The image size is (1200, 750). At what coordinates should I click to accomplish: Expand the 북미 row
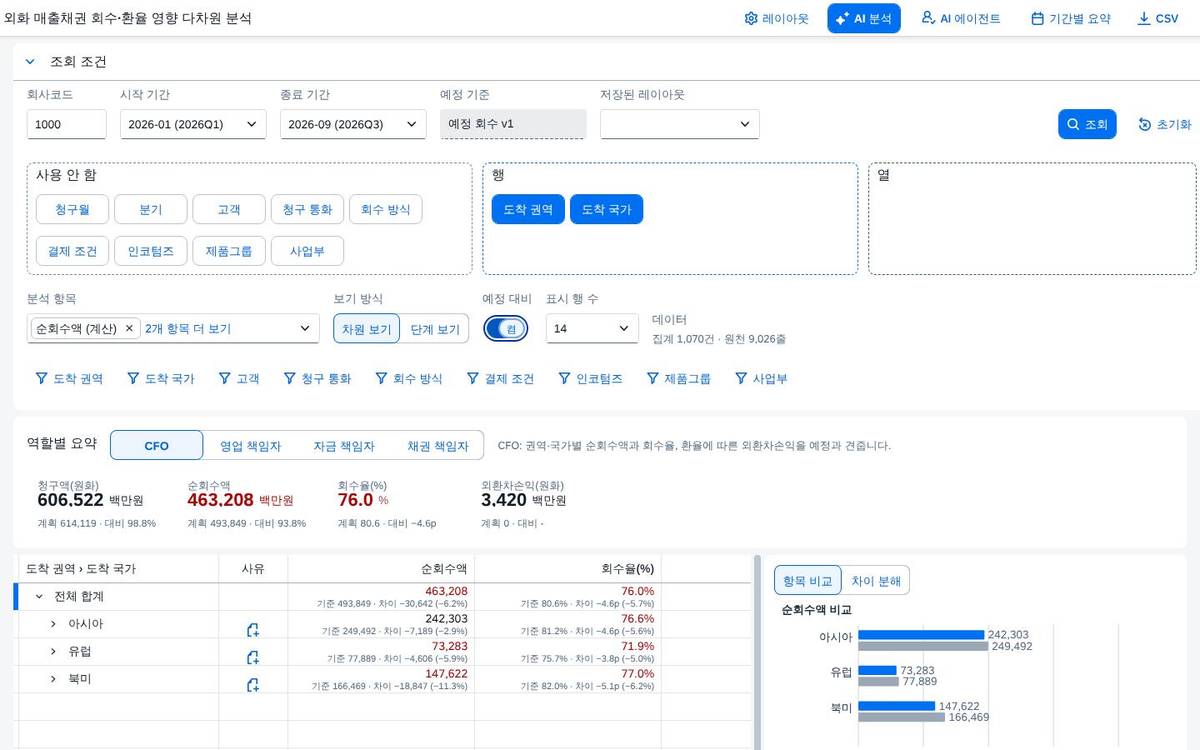(x=53, y=679)
